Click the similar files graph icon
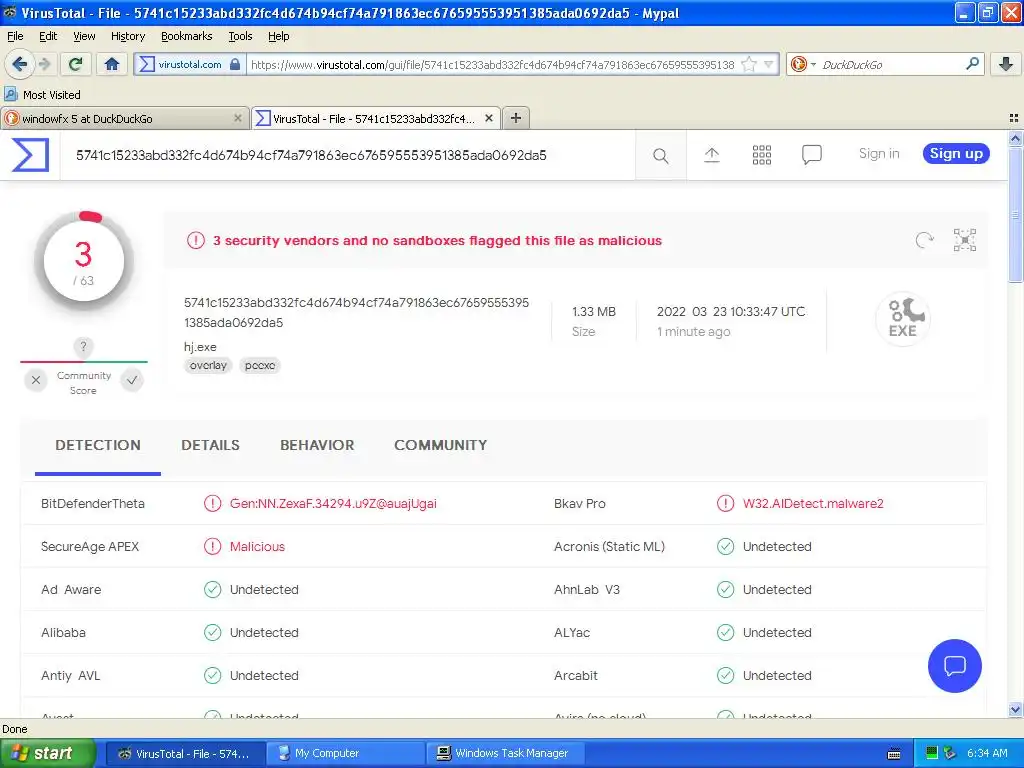 965,240
